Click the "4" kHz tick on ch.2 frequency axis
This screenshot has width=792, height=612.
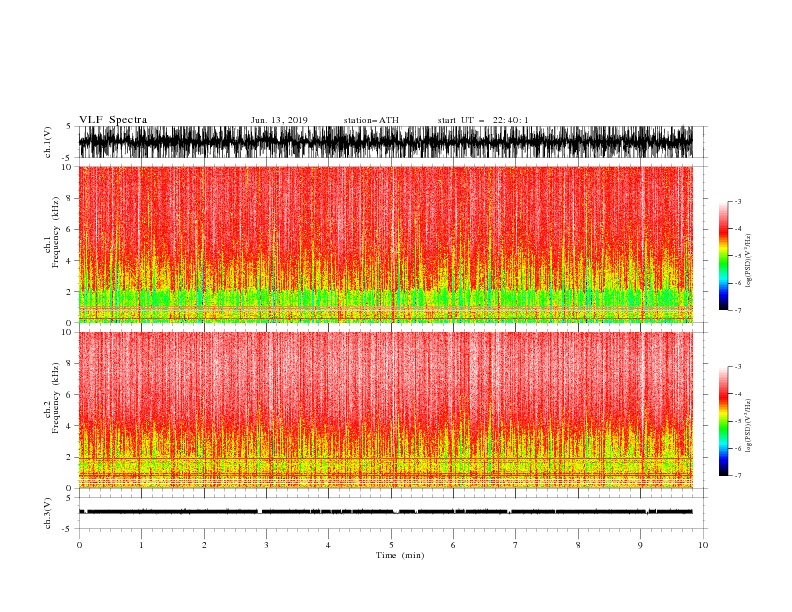[69, 426]
